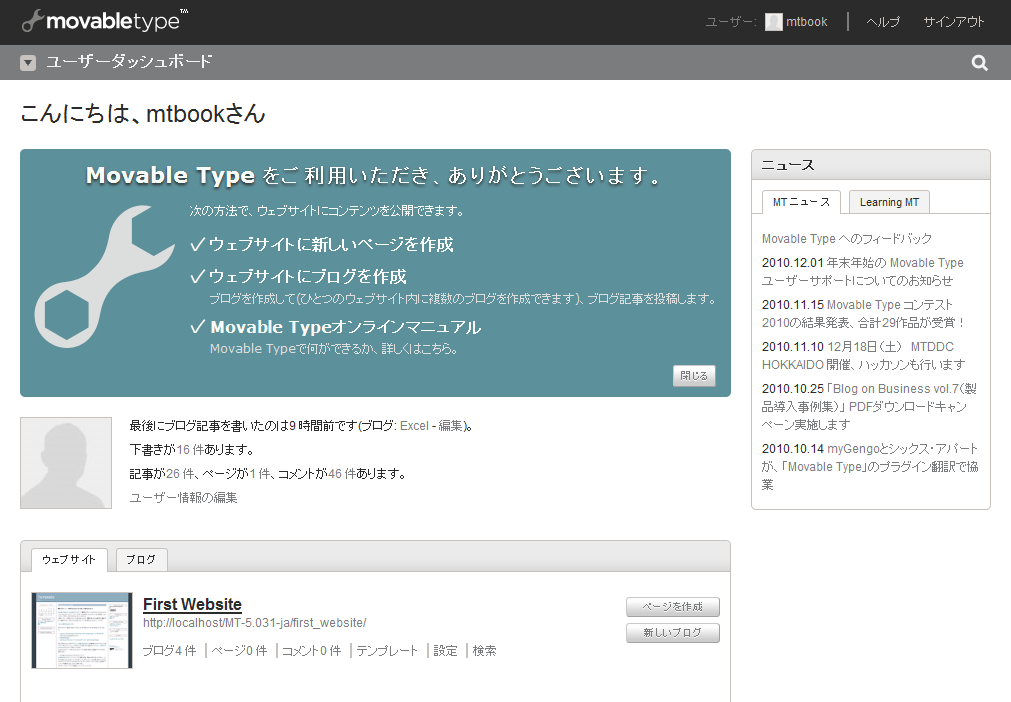Open the First Website title link
Screen dimensions: 1011x702
tap(192, 605)
